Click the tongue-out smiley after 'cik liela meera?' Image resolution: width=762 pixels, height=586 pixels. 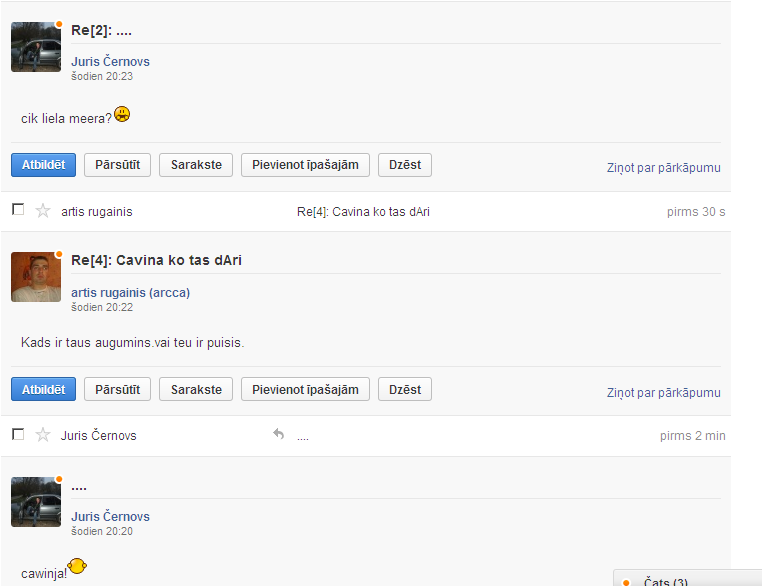122,115
